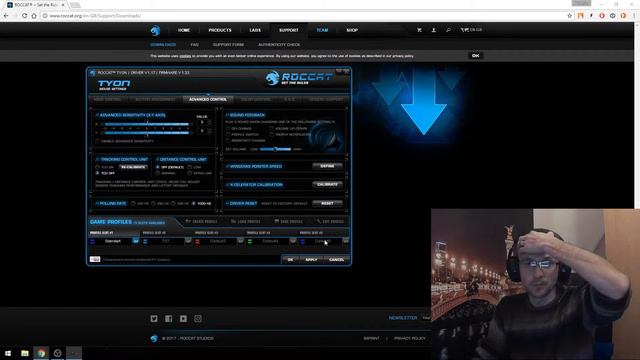Image resolution: width=640 pixels, height=360 pixels.
Task: Tick the Sensitivity Change sound feedback checkbox
Action: tap(228, 140)
